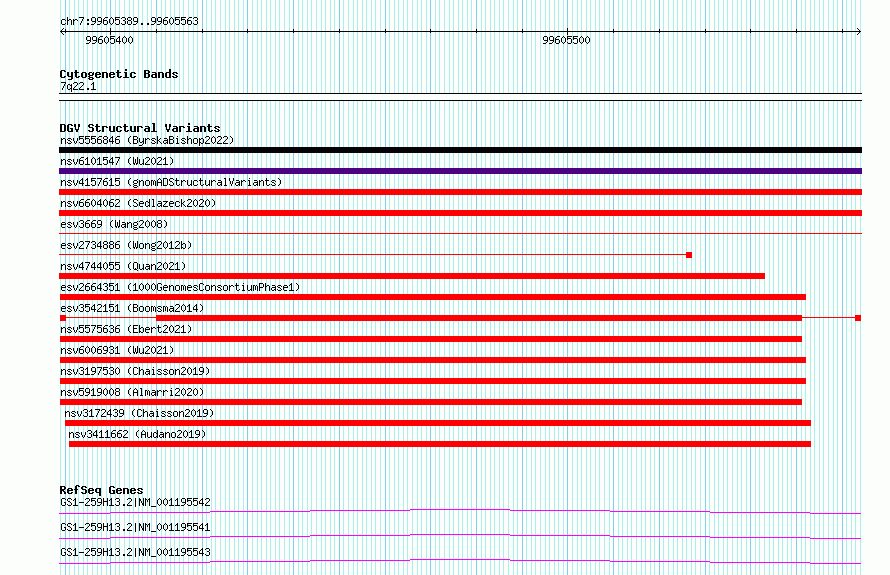This screenshot has height=575, width=890.
Task: Select the red bar under nsv3172439
Action: point(438,423)
